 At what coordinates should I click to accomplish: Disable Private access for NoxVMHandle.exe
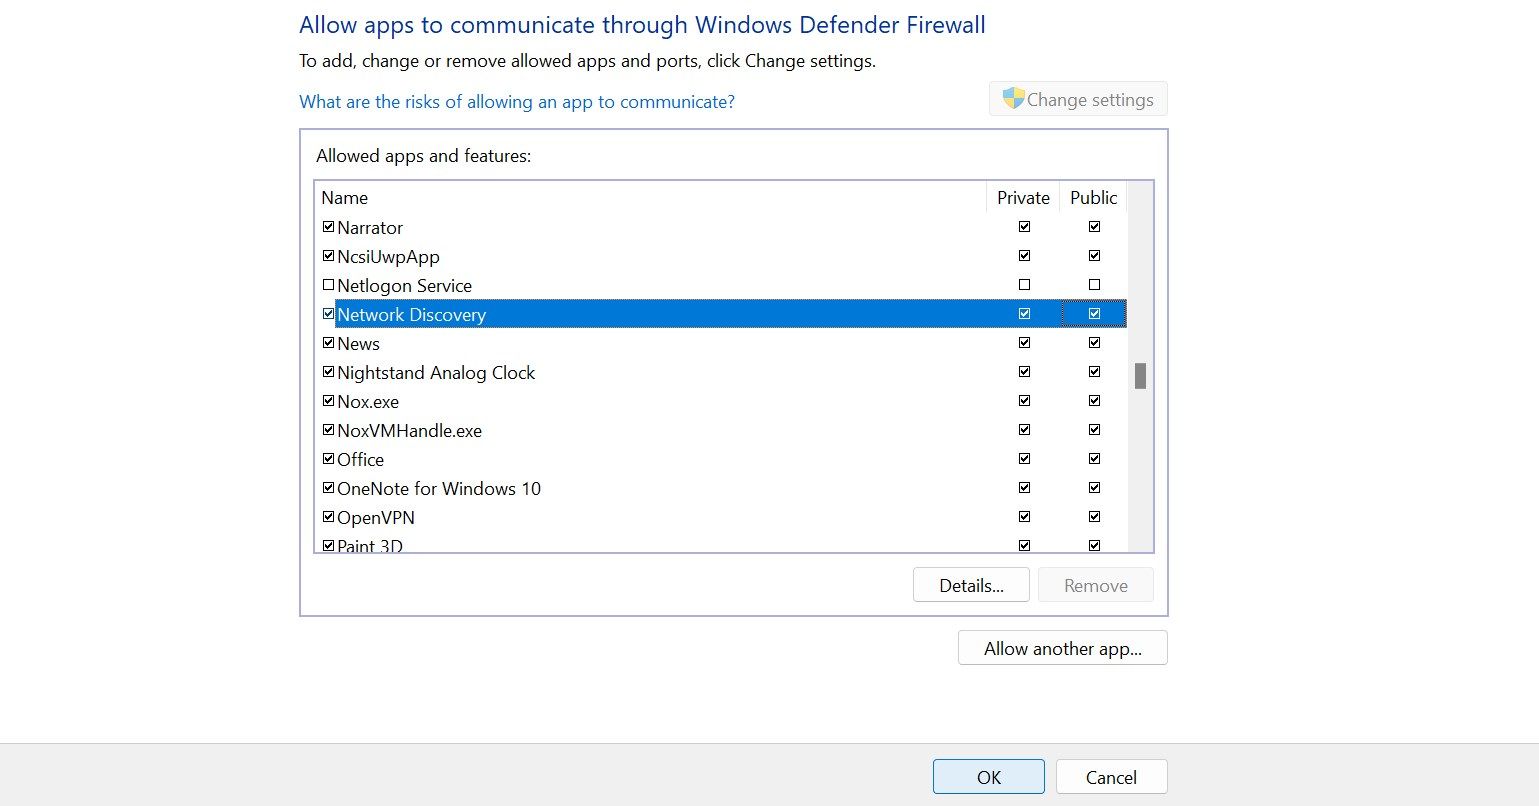pos(1023,429)
